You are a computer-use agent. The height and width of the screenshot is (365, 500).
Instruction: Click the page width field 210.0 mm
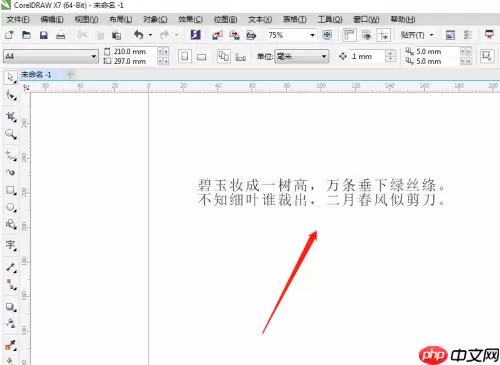click(134, 52)
